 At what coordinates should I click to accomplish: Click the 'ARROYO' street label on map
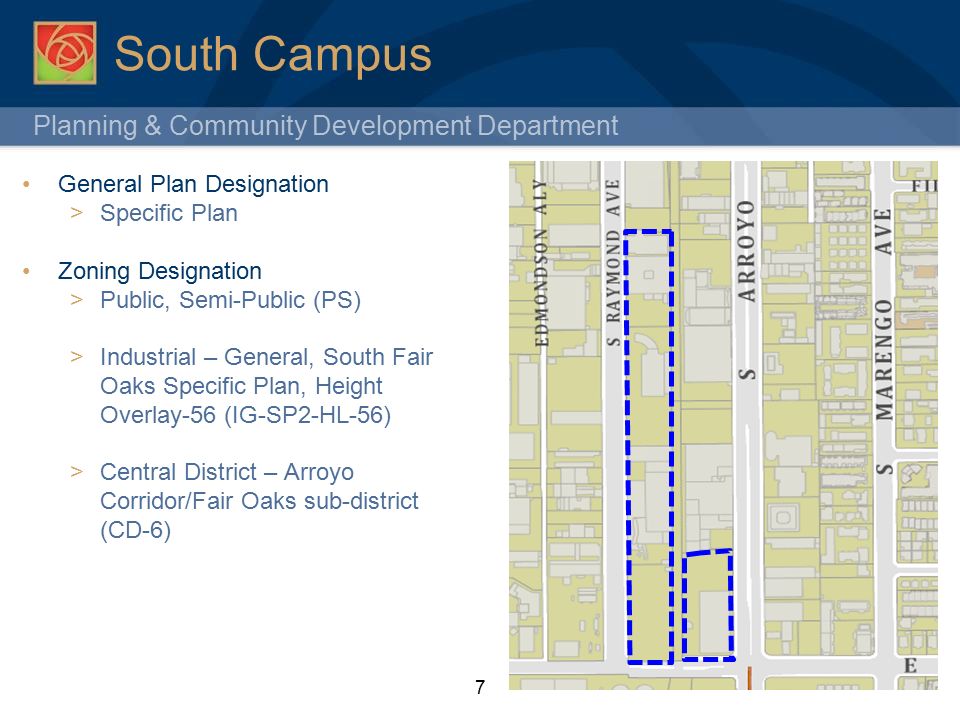point(746,251)
